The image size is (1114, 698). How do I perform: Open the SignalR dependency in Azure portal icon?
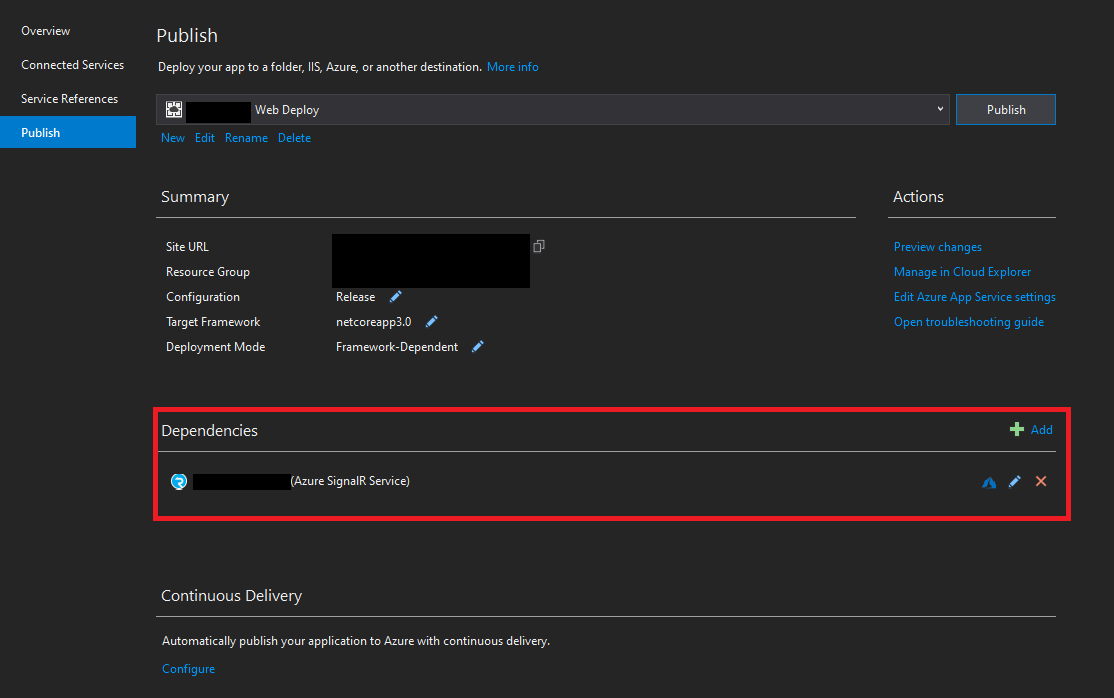click(989, 481)
